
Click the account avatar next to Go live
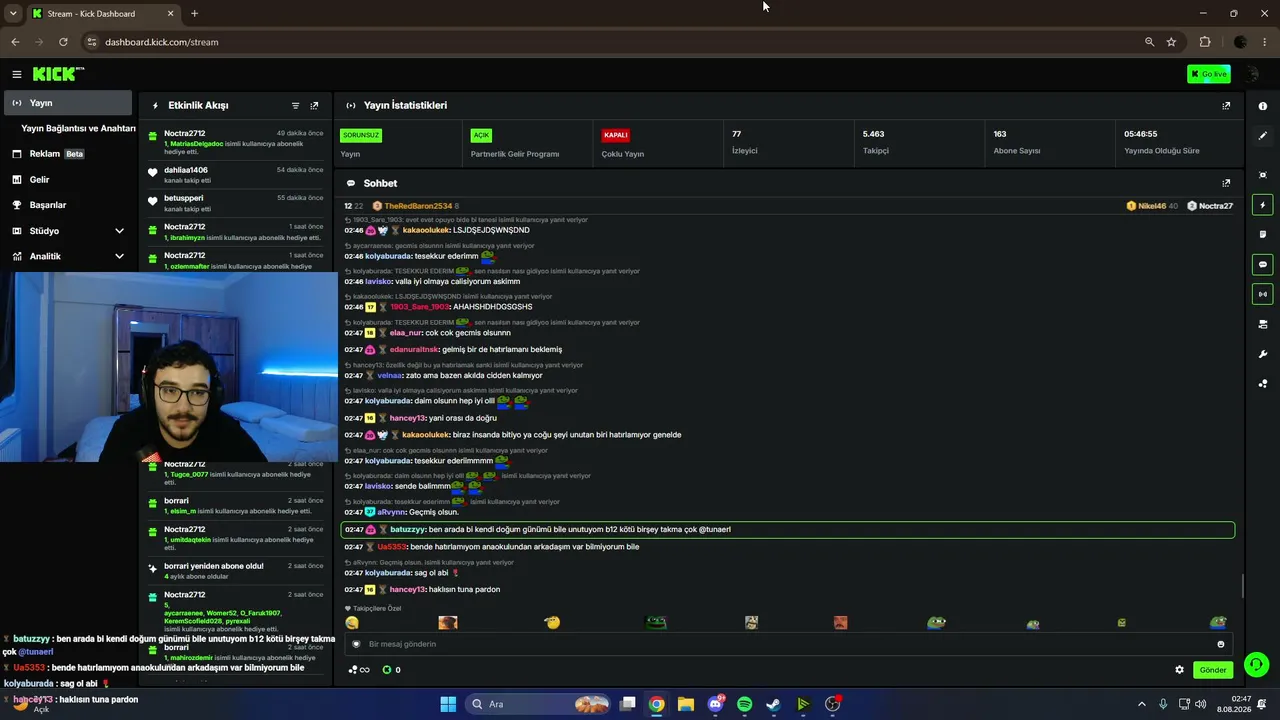point(1252,74)
